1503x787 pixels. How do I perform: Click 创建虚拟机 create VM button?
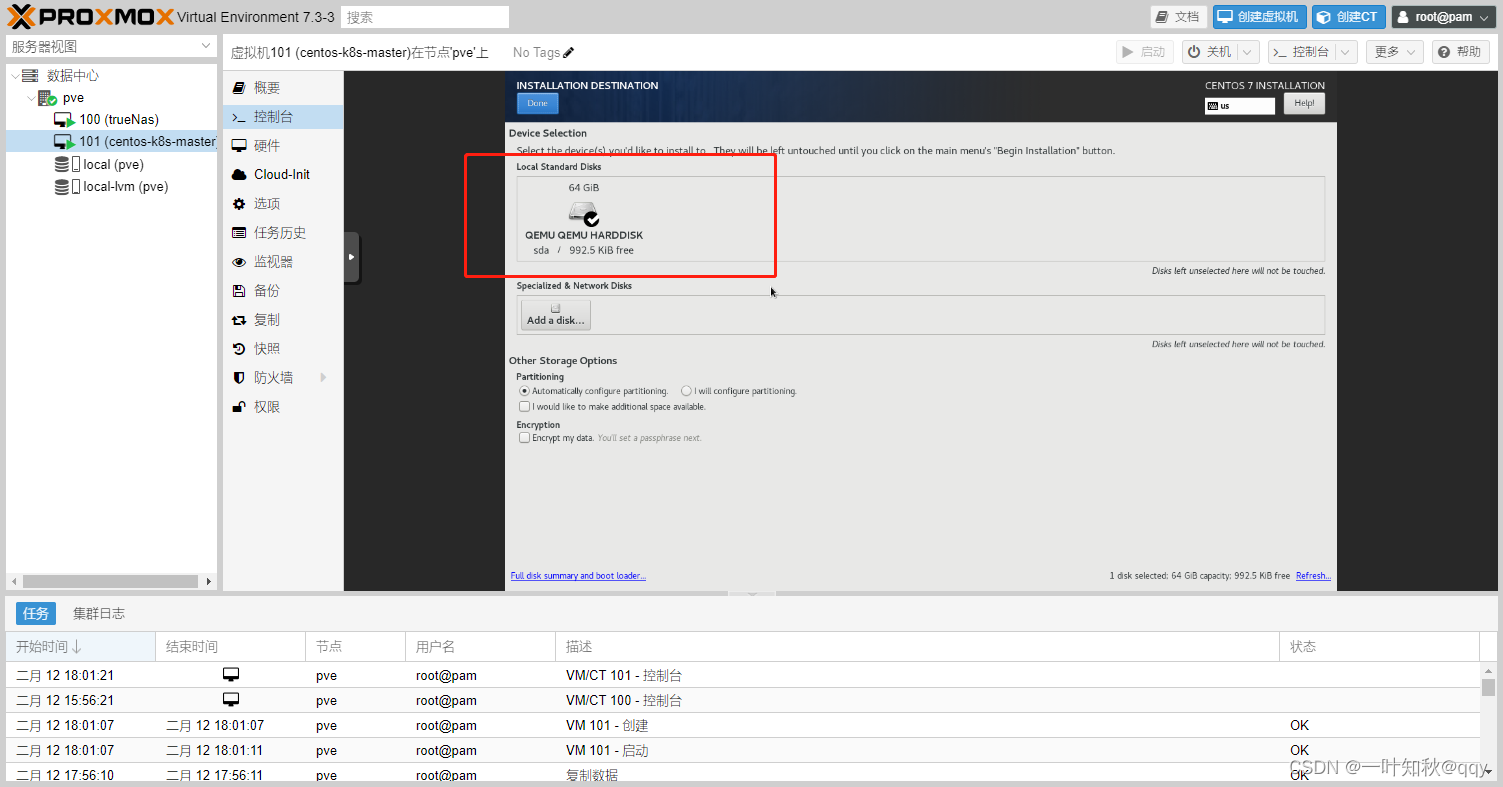[1259, 17]
